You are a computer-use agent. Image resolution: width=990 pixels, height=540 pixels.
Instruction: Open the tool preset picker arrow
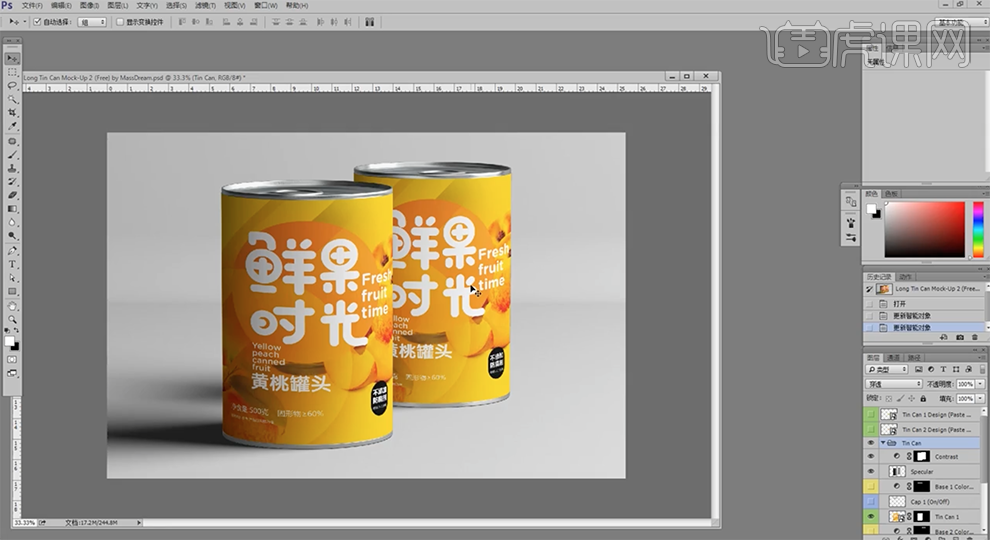click(25, 22)
